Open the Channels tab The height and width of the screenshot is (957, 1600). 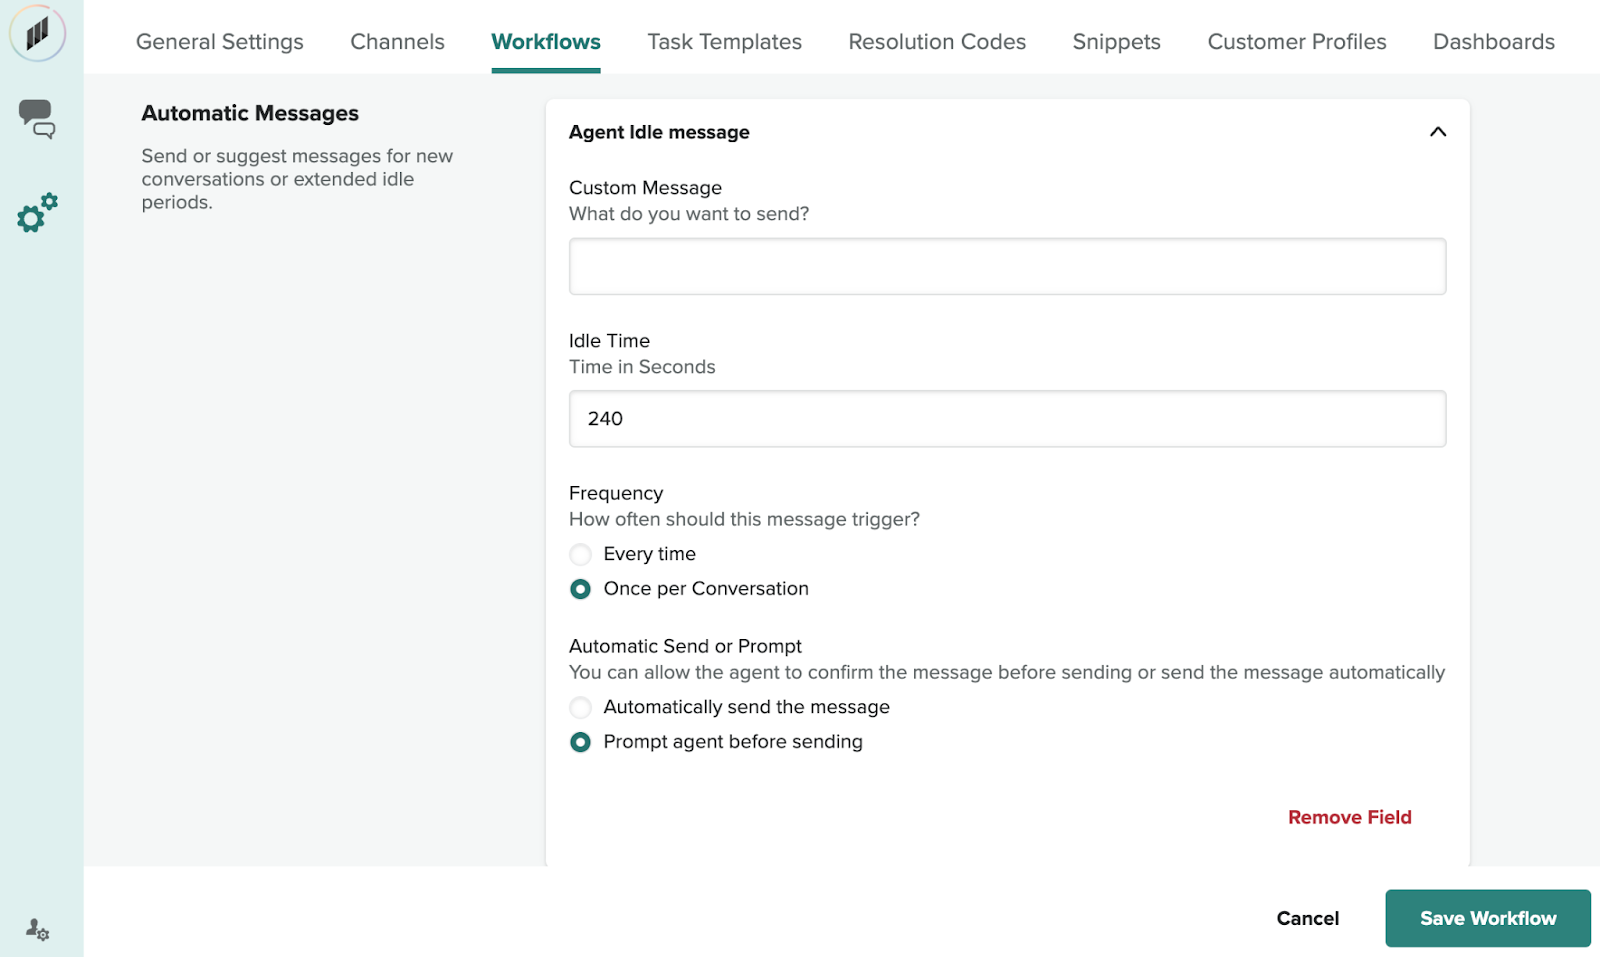[397, 42]
